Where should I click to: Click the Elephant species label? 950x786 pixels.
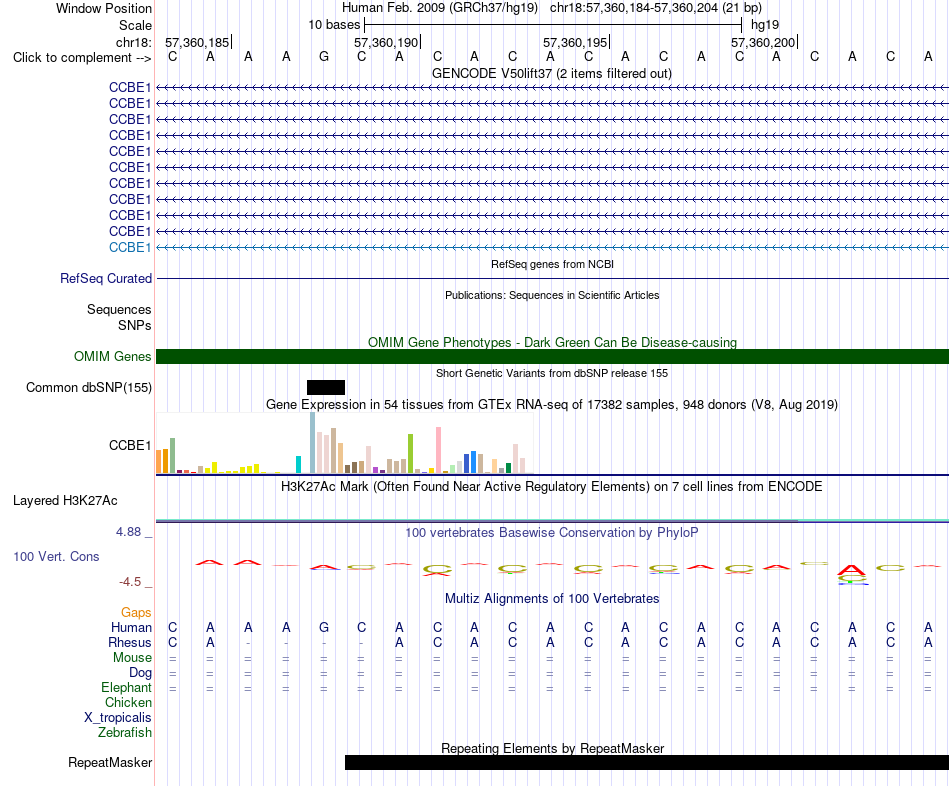pos(126,688)
